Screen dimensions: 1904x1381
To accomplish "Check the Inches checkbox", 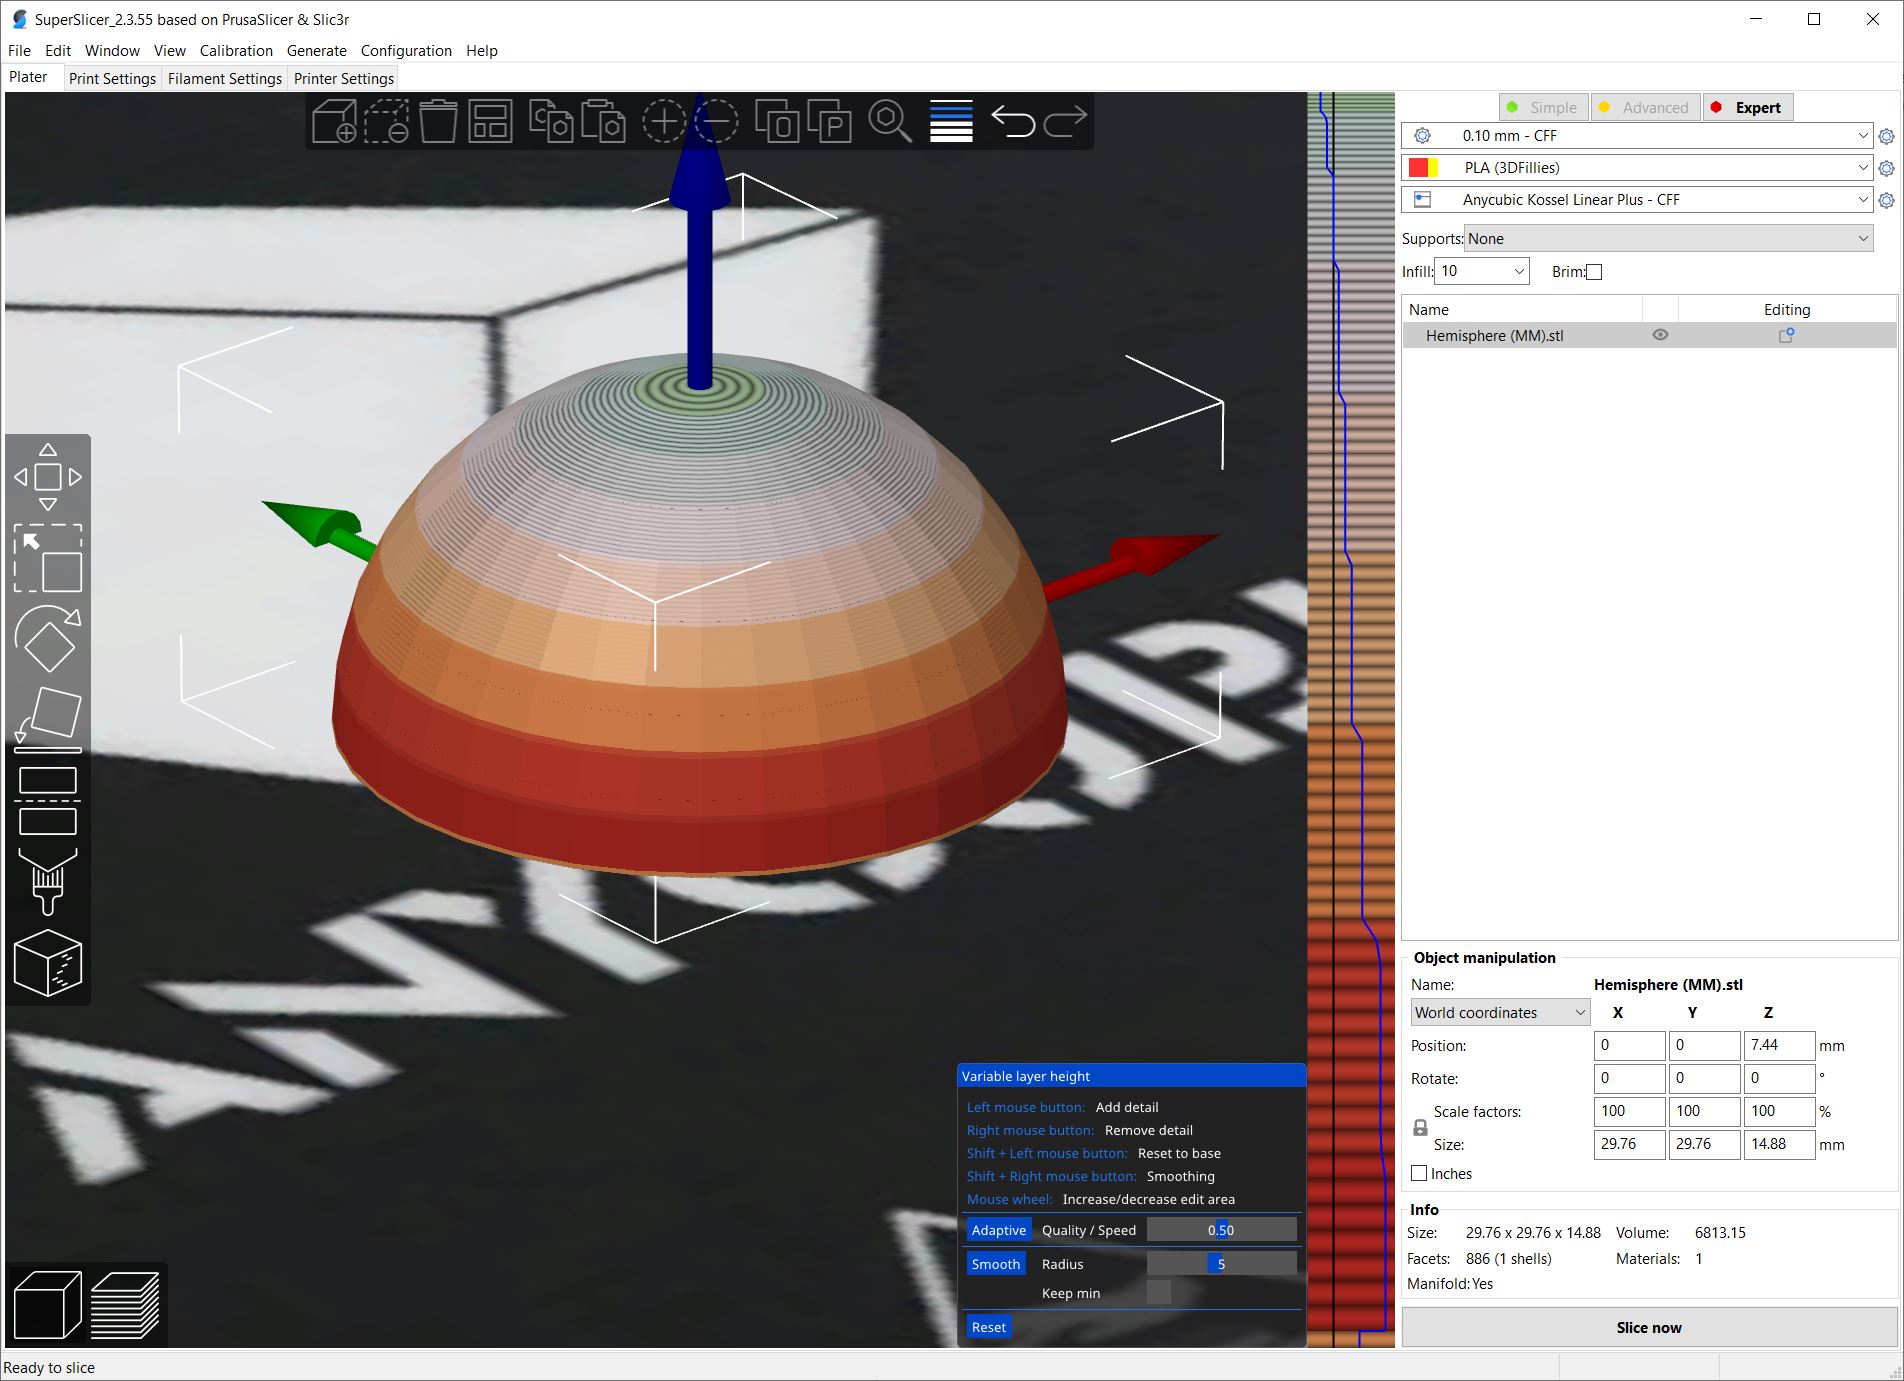I will click(1419, 1173).
